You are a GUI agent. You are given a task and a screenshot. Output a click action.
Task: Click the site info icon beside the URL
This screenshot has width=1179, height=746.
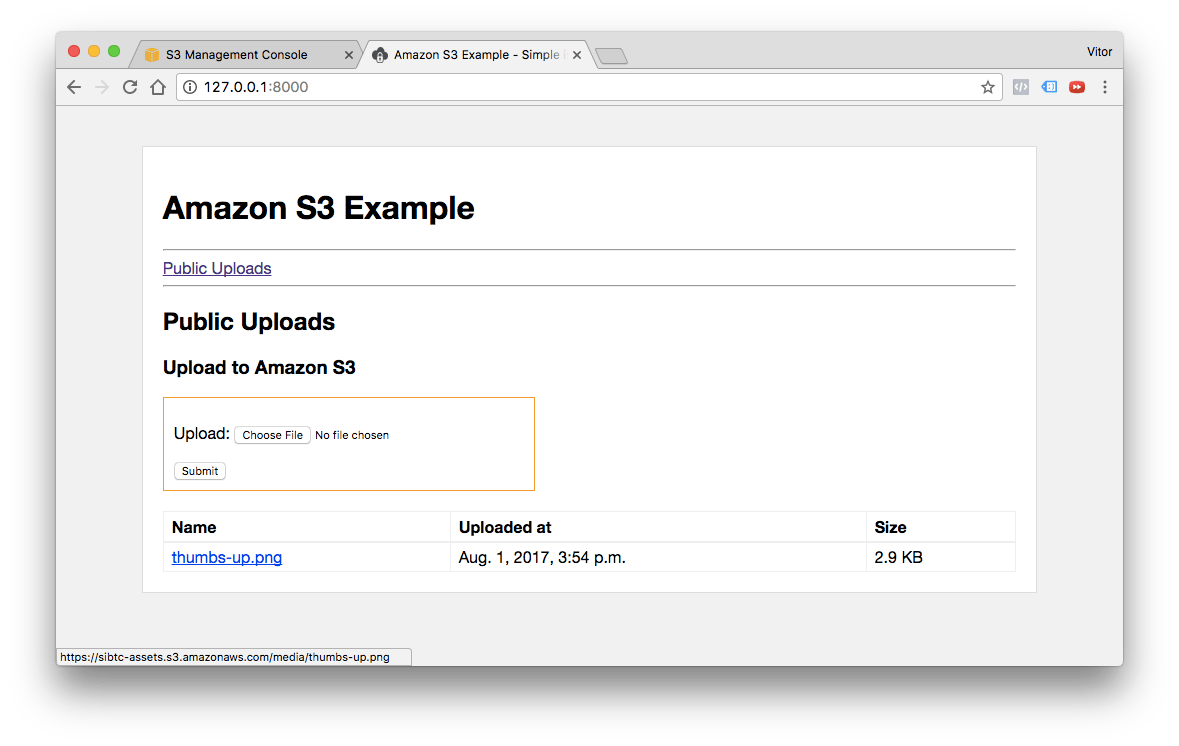coord(190,87)
